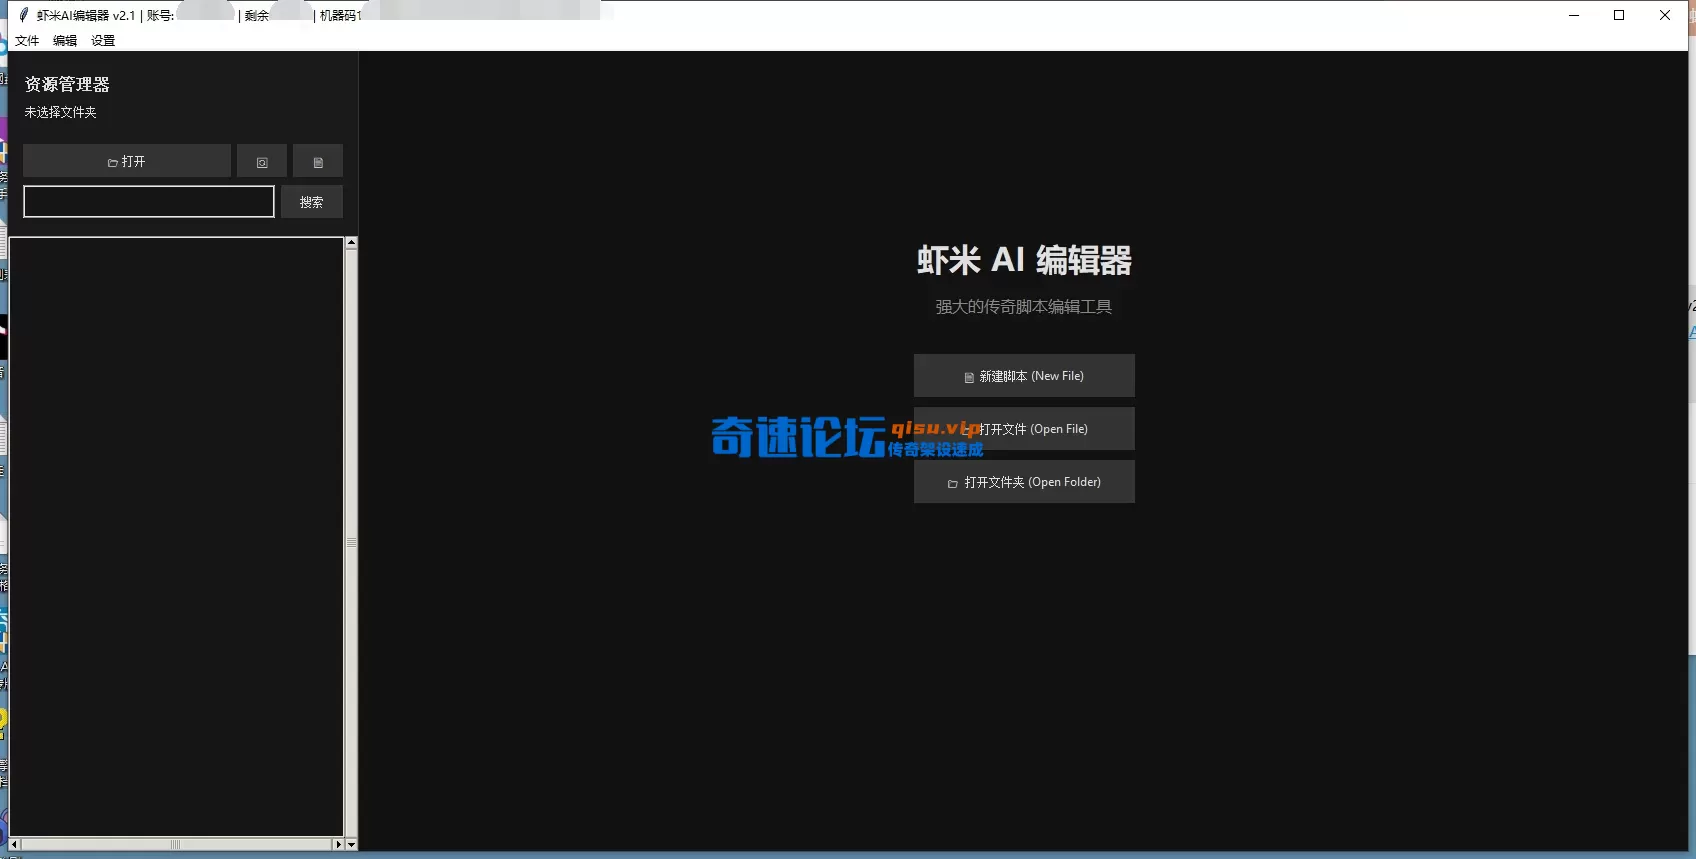Close the 虾米AI编辑器 window
Image resolution: width=1696 pixels, height=859 pixels.
click(1665, 15)
